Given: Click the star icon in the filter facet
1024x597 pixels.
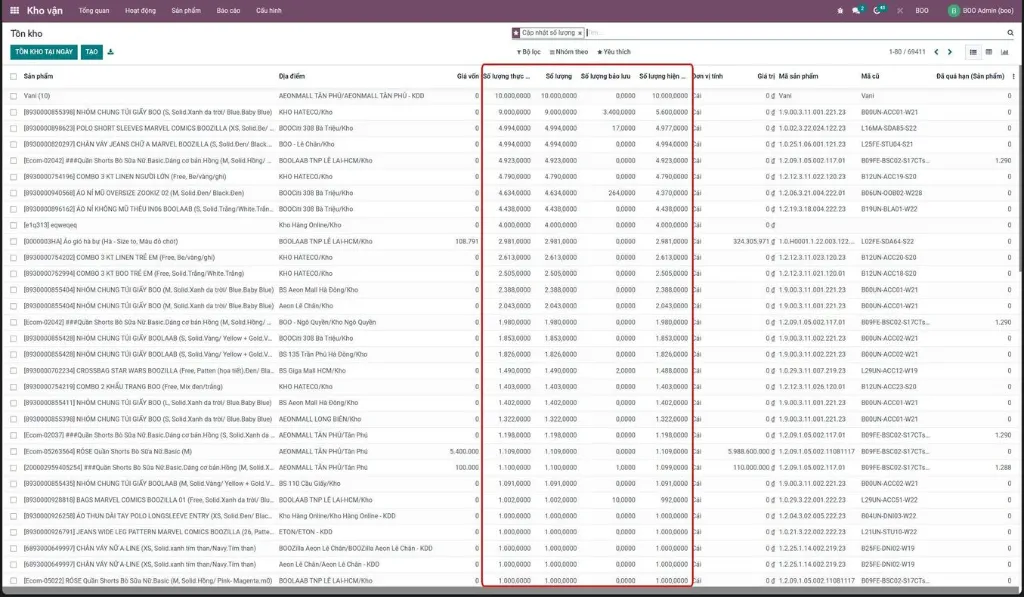Looking at the screenshot, I should pos(516,33).
